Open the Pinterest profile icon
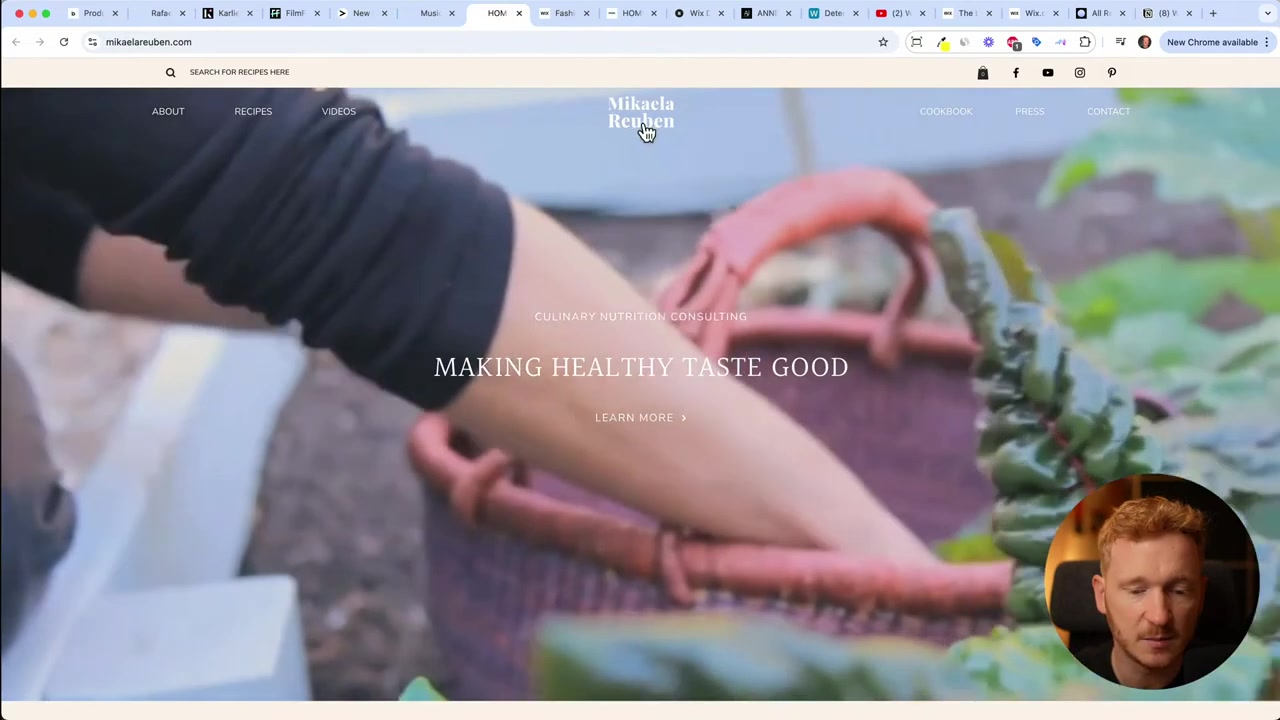Viewport: 1280px width, 720px height. tap(1112, 72)
